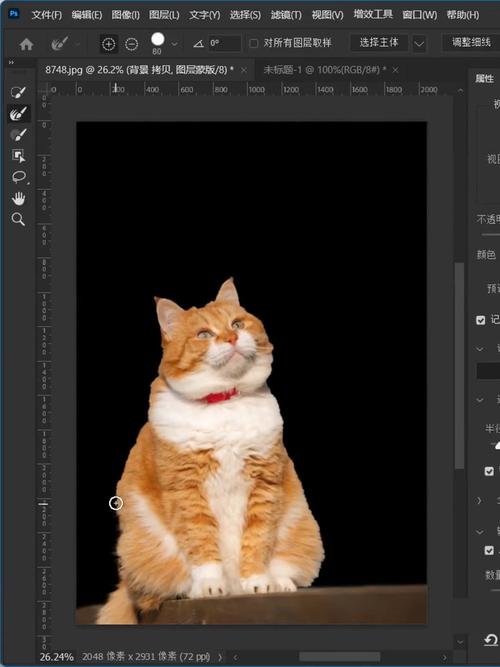Click the radius slider handle
The height and width of the screenshot is (667, 500).
click(497, 446)
